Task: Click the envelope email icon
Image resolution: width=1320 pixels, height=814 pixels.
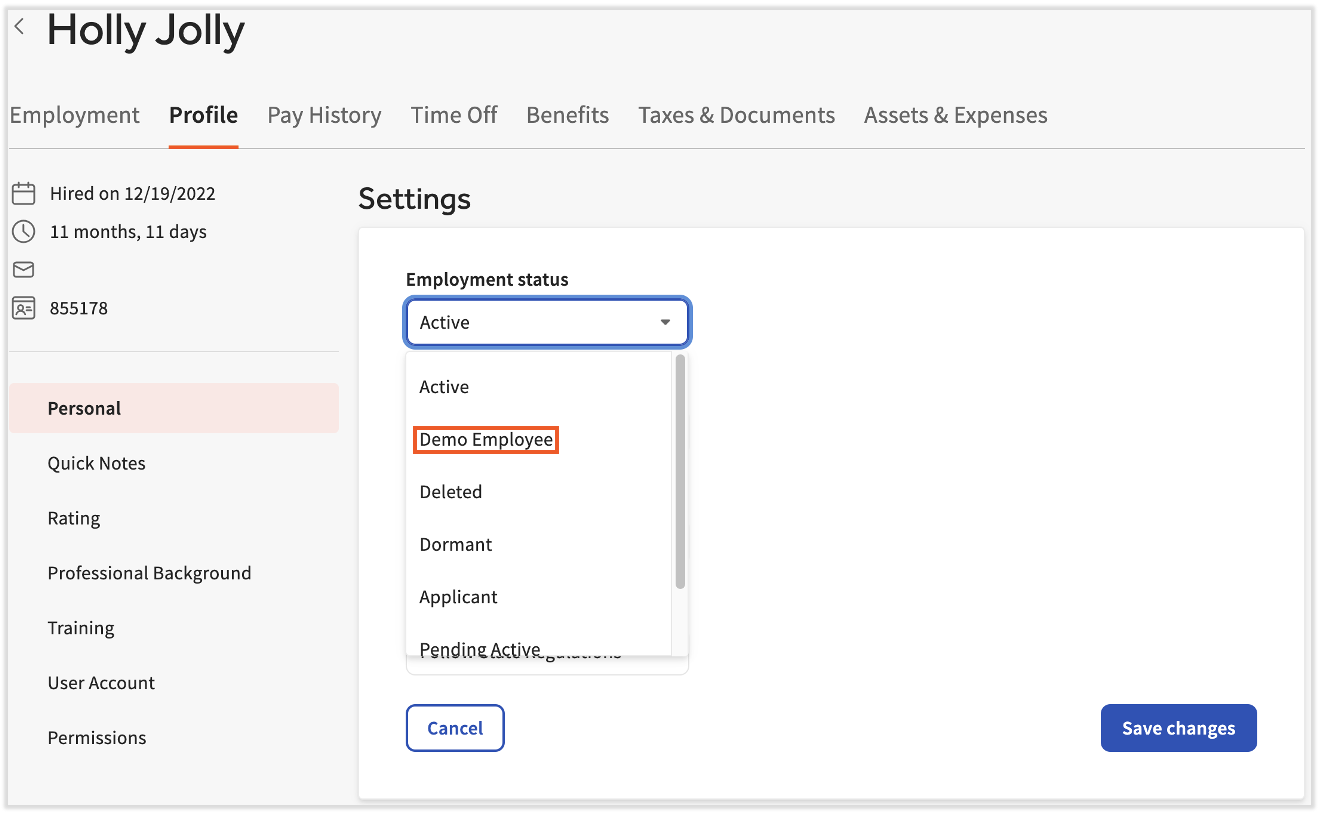Action: pyautogui.click(x=23, y=270)
